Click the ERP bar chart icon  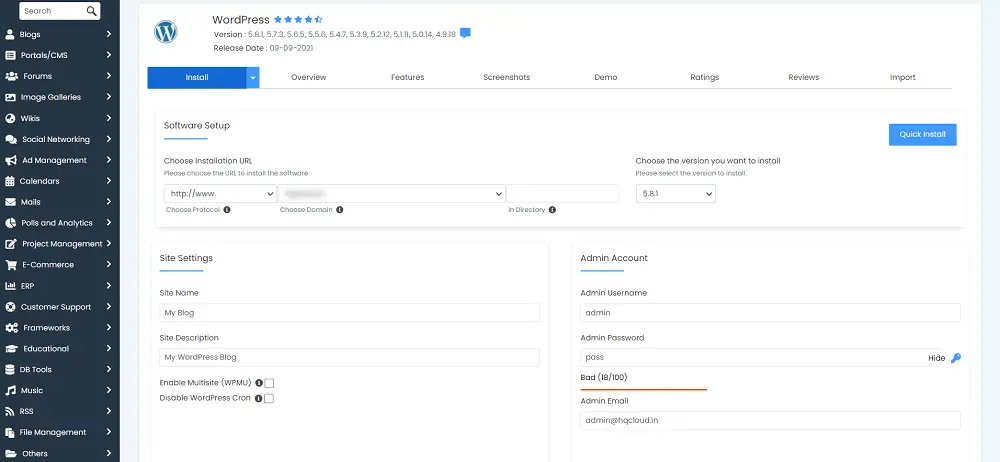click(10, 286)
